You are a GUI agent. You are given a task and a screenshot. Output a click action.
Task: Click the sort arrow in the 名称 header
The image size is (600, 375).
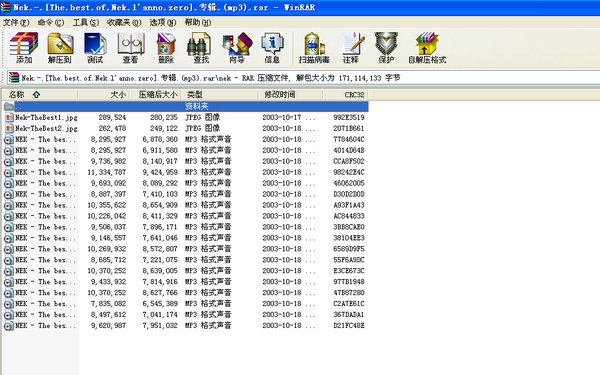tap(36, 95)
